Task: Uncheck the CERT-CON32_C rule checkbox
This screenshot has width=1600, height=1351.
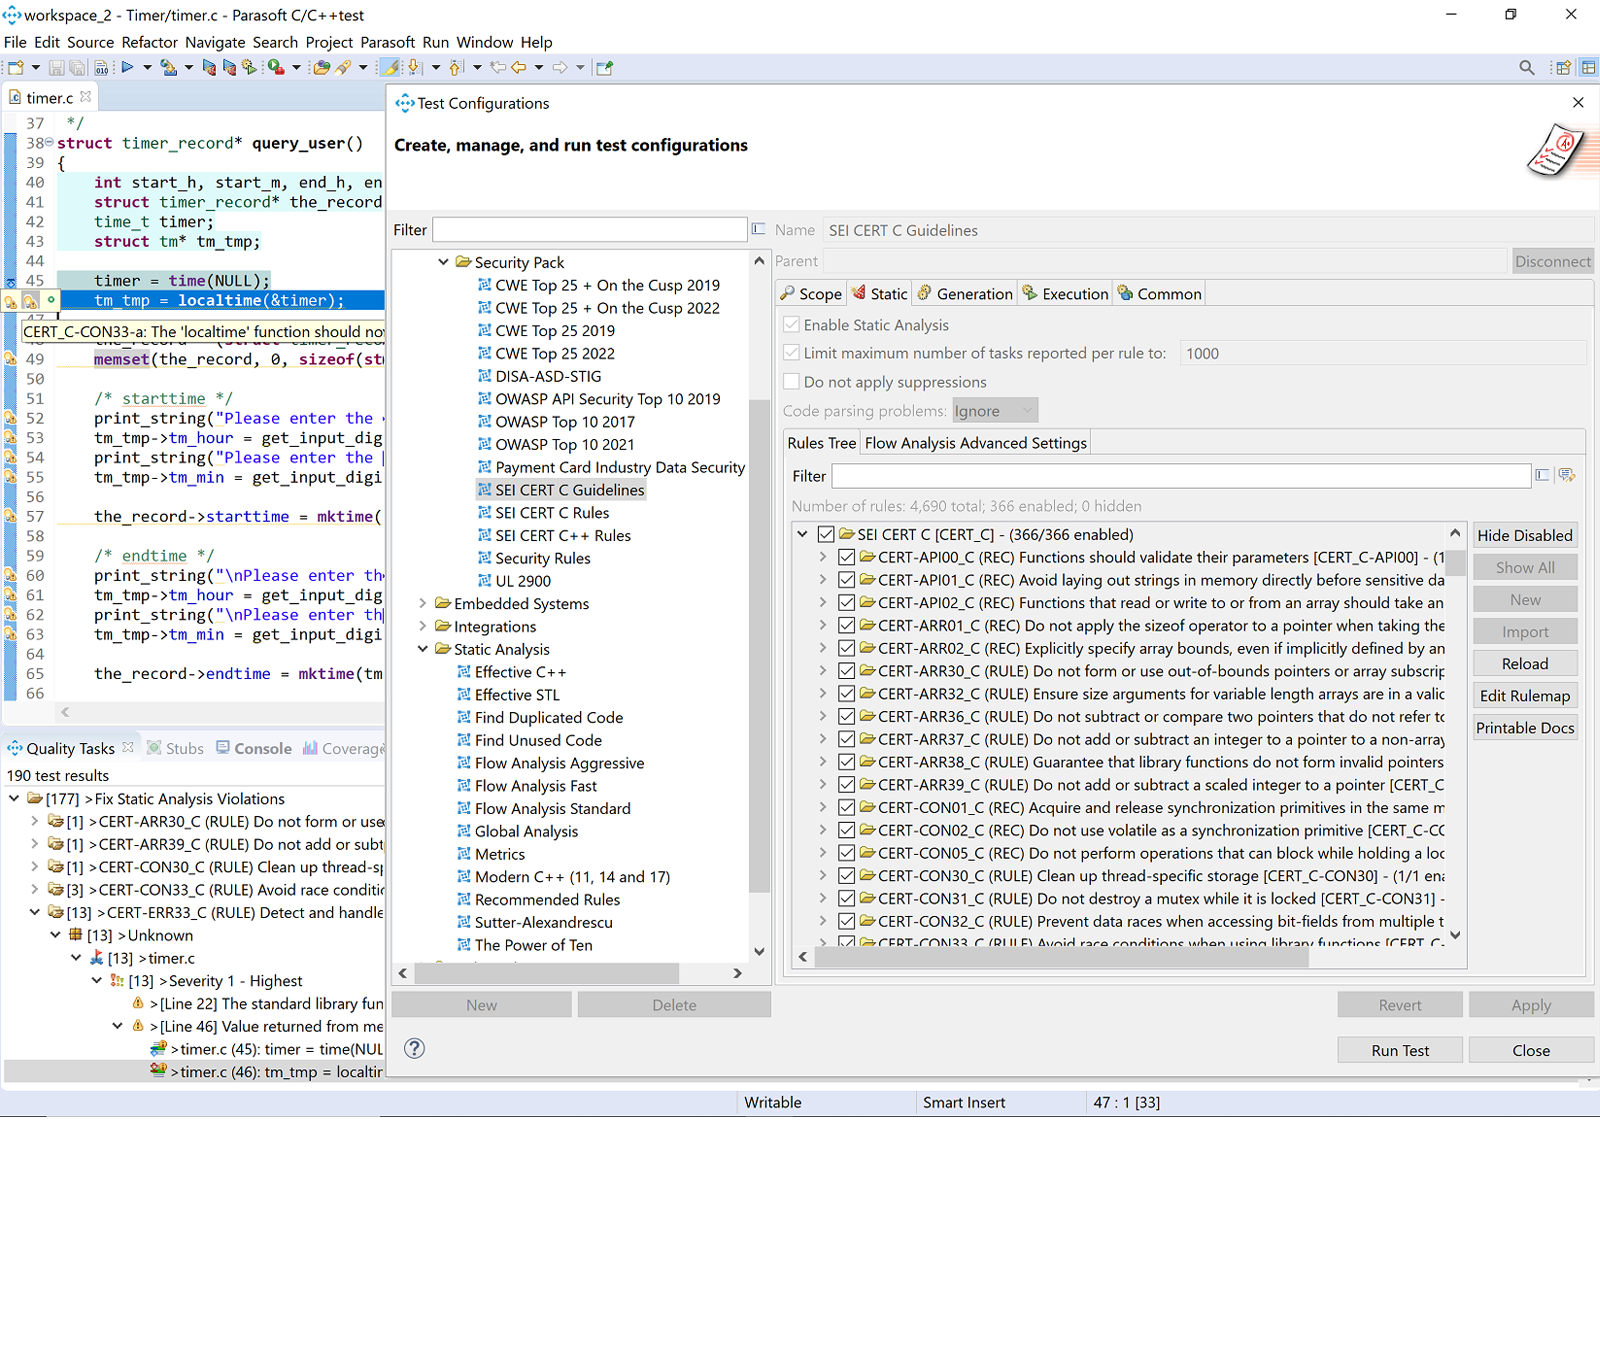Action: [847, 921]
